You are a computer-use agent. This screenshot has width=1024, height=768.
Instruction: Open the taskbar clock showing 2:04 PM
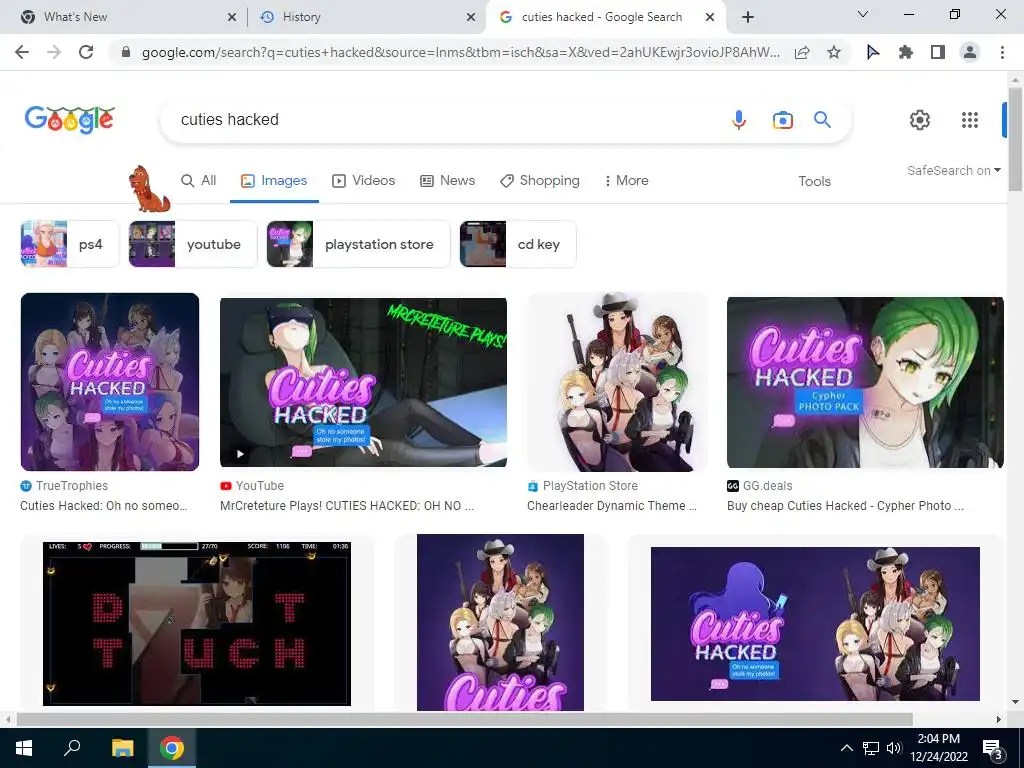[x=938, y=748]
